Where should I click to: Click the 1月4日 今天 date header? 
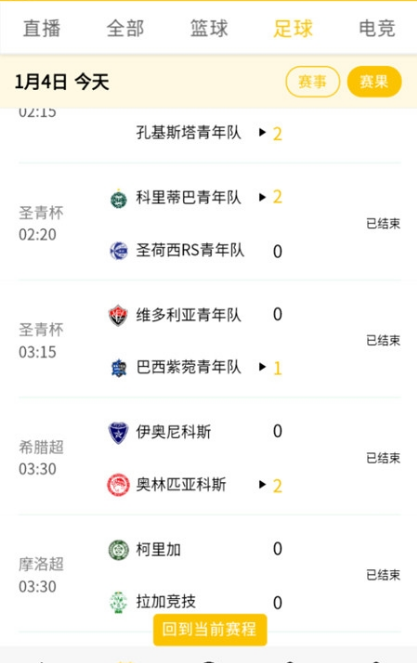pyautogui.click(x=62, y=82)
